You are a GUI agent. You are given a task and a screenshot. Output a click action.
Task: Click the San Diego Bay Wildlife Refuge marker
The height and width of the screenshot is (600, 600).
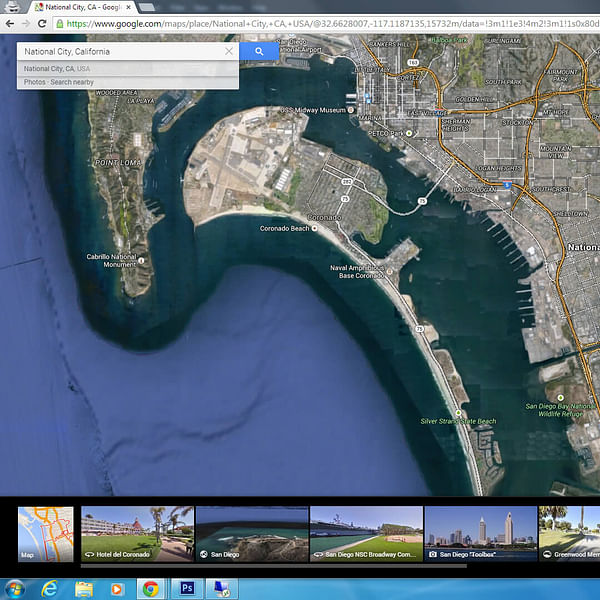click(x=560, y=398)
